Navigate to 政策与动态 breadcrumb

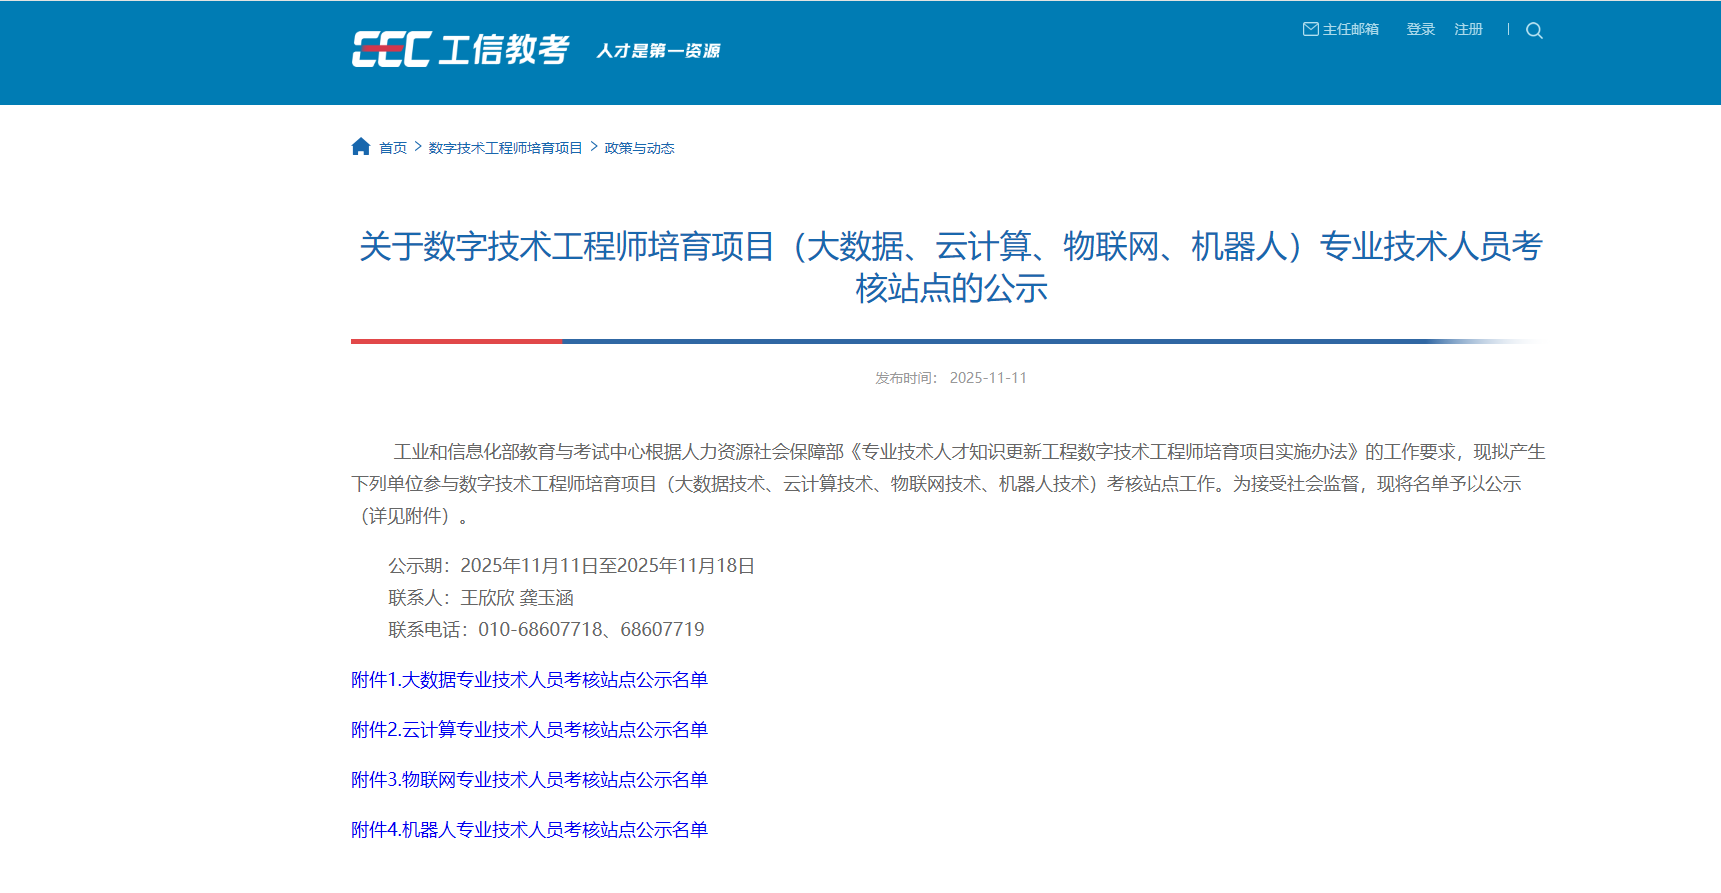[639, 148]
